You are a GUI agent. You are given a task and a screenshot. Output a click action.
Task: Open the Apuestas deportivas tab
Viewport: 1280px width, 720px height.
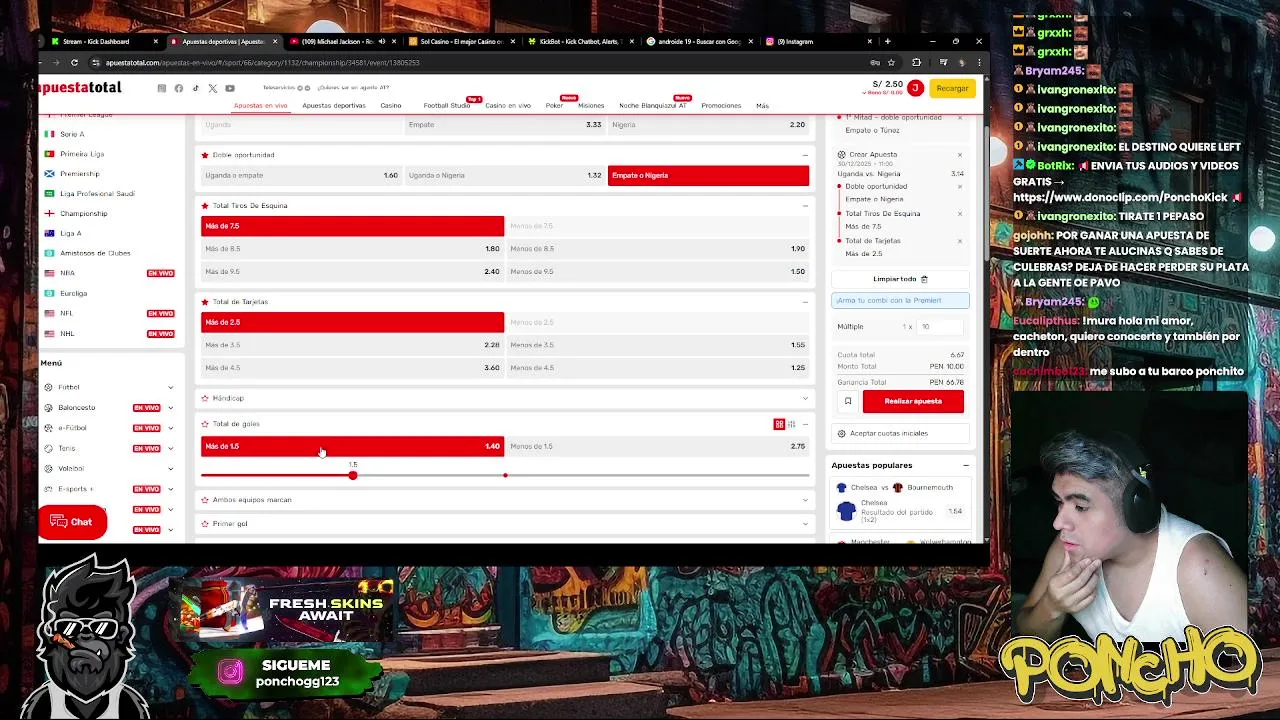[333, 105]
